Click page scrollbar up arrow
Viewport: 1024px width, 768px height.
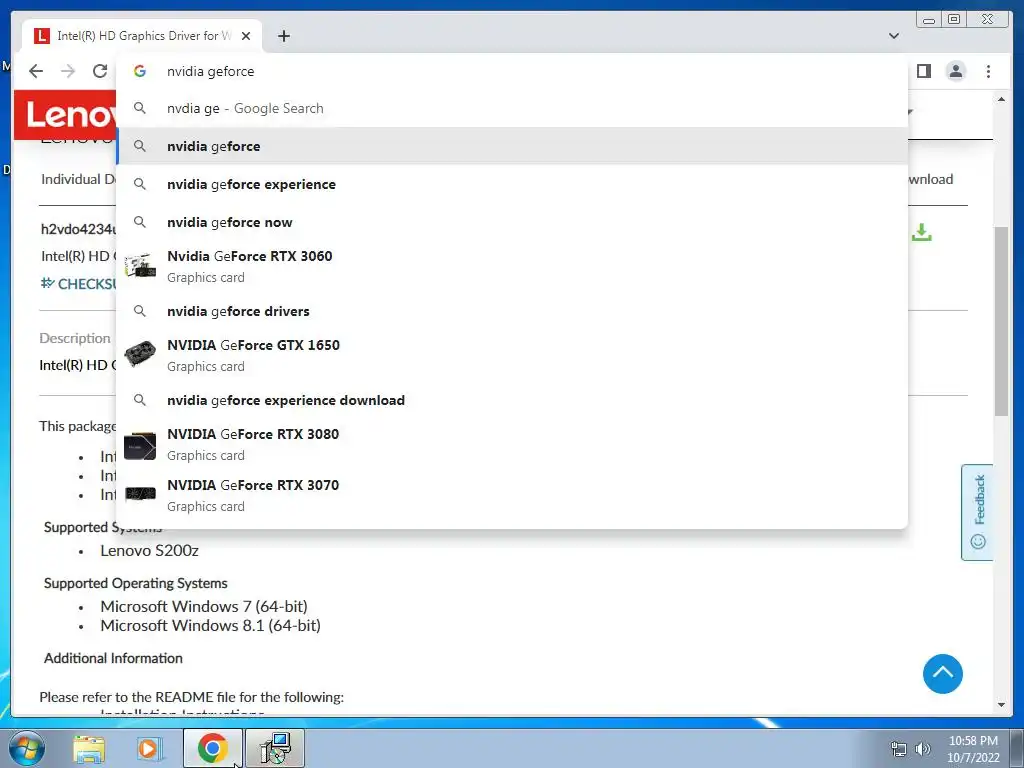[x=1001, y=99]
